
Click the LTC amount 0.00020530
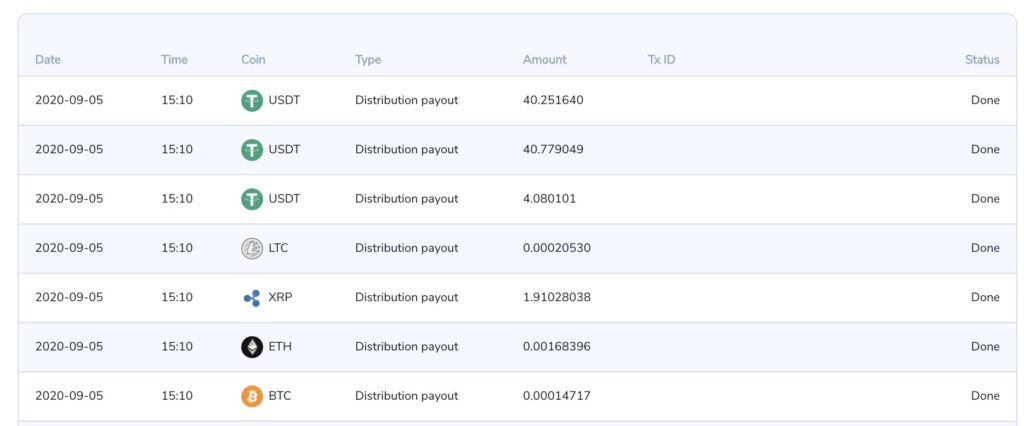(556, 248)
